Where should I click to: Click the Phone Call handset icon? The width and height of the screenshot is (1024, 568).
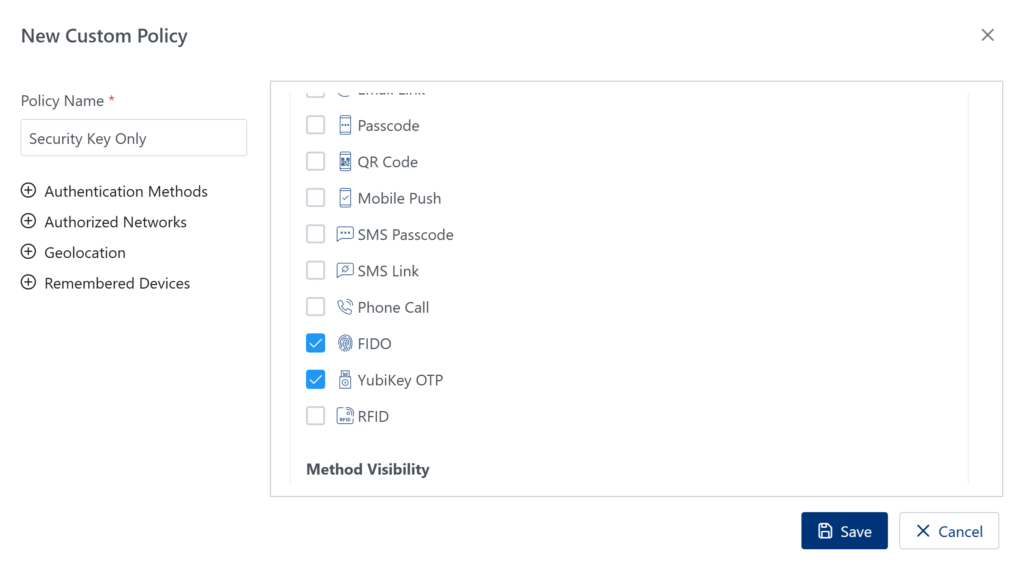pyautogui.click(x=345, y=307)
